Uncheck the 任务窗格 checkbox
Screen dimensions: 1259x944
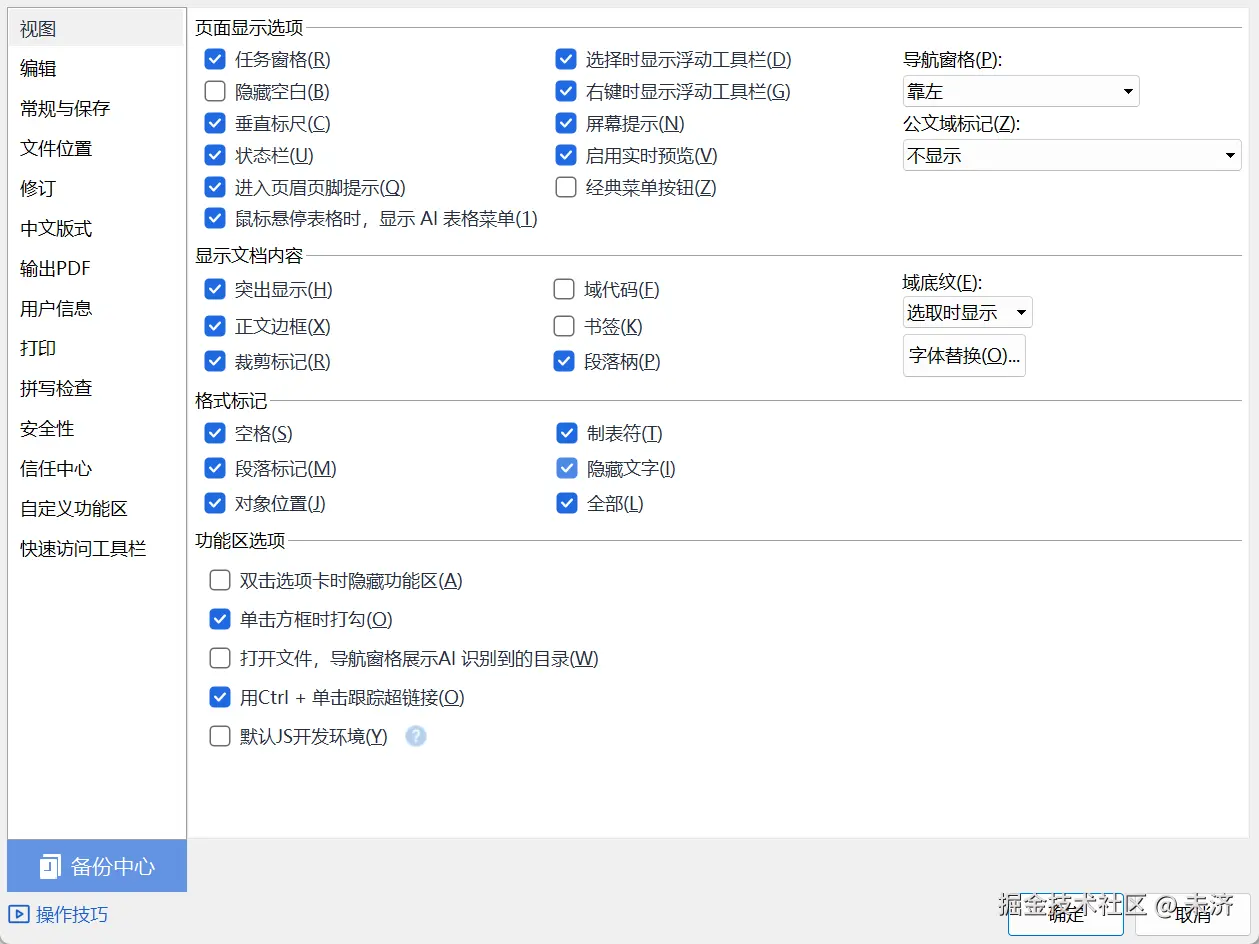click(x=215, y=60)
